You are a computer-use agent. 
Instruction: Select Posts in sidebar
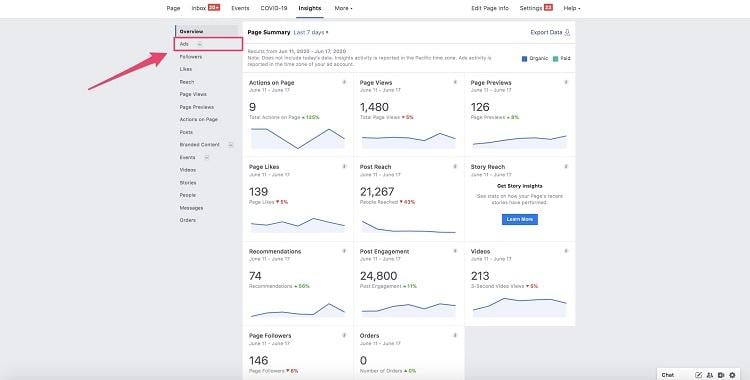coord(186,132)
